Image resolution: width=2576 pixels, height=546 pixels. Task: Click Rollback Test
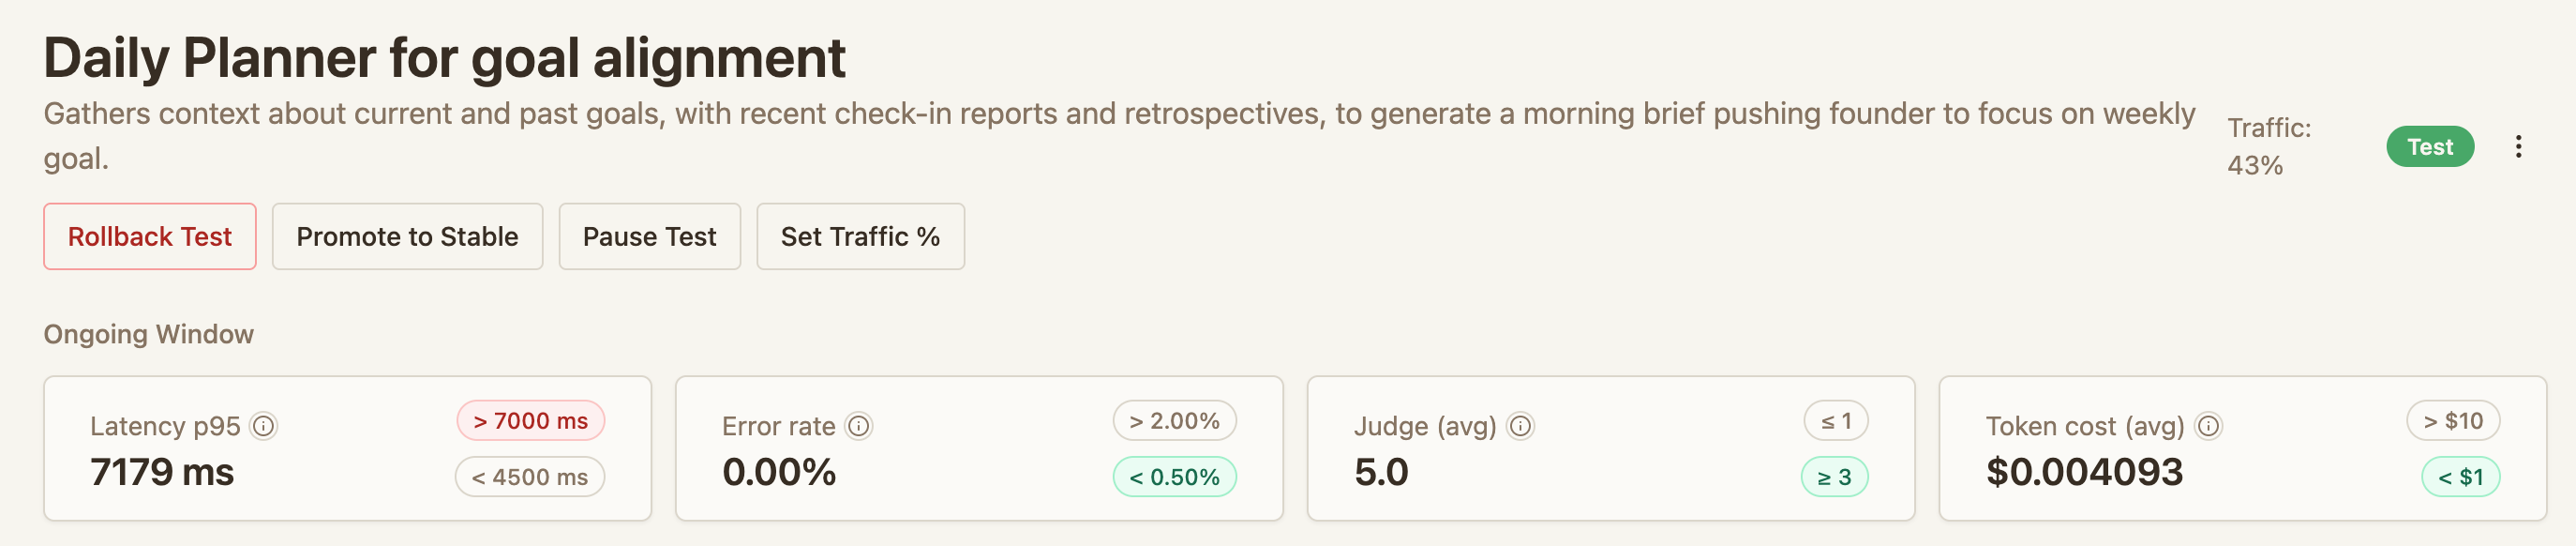(x=149, y=236)
